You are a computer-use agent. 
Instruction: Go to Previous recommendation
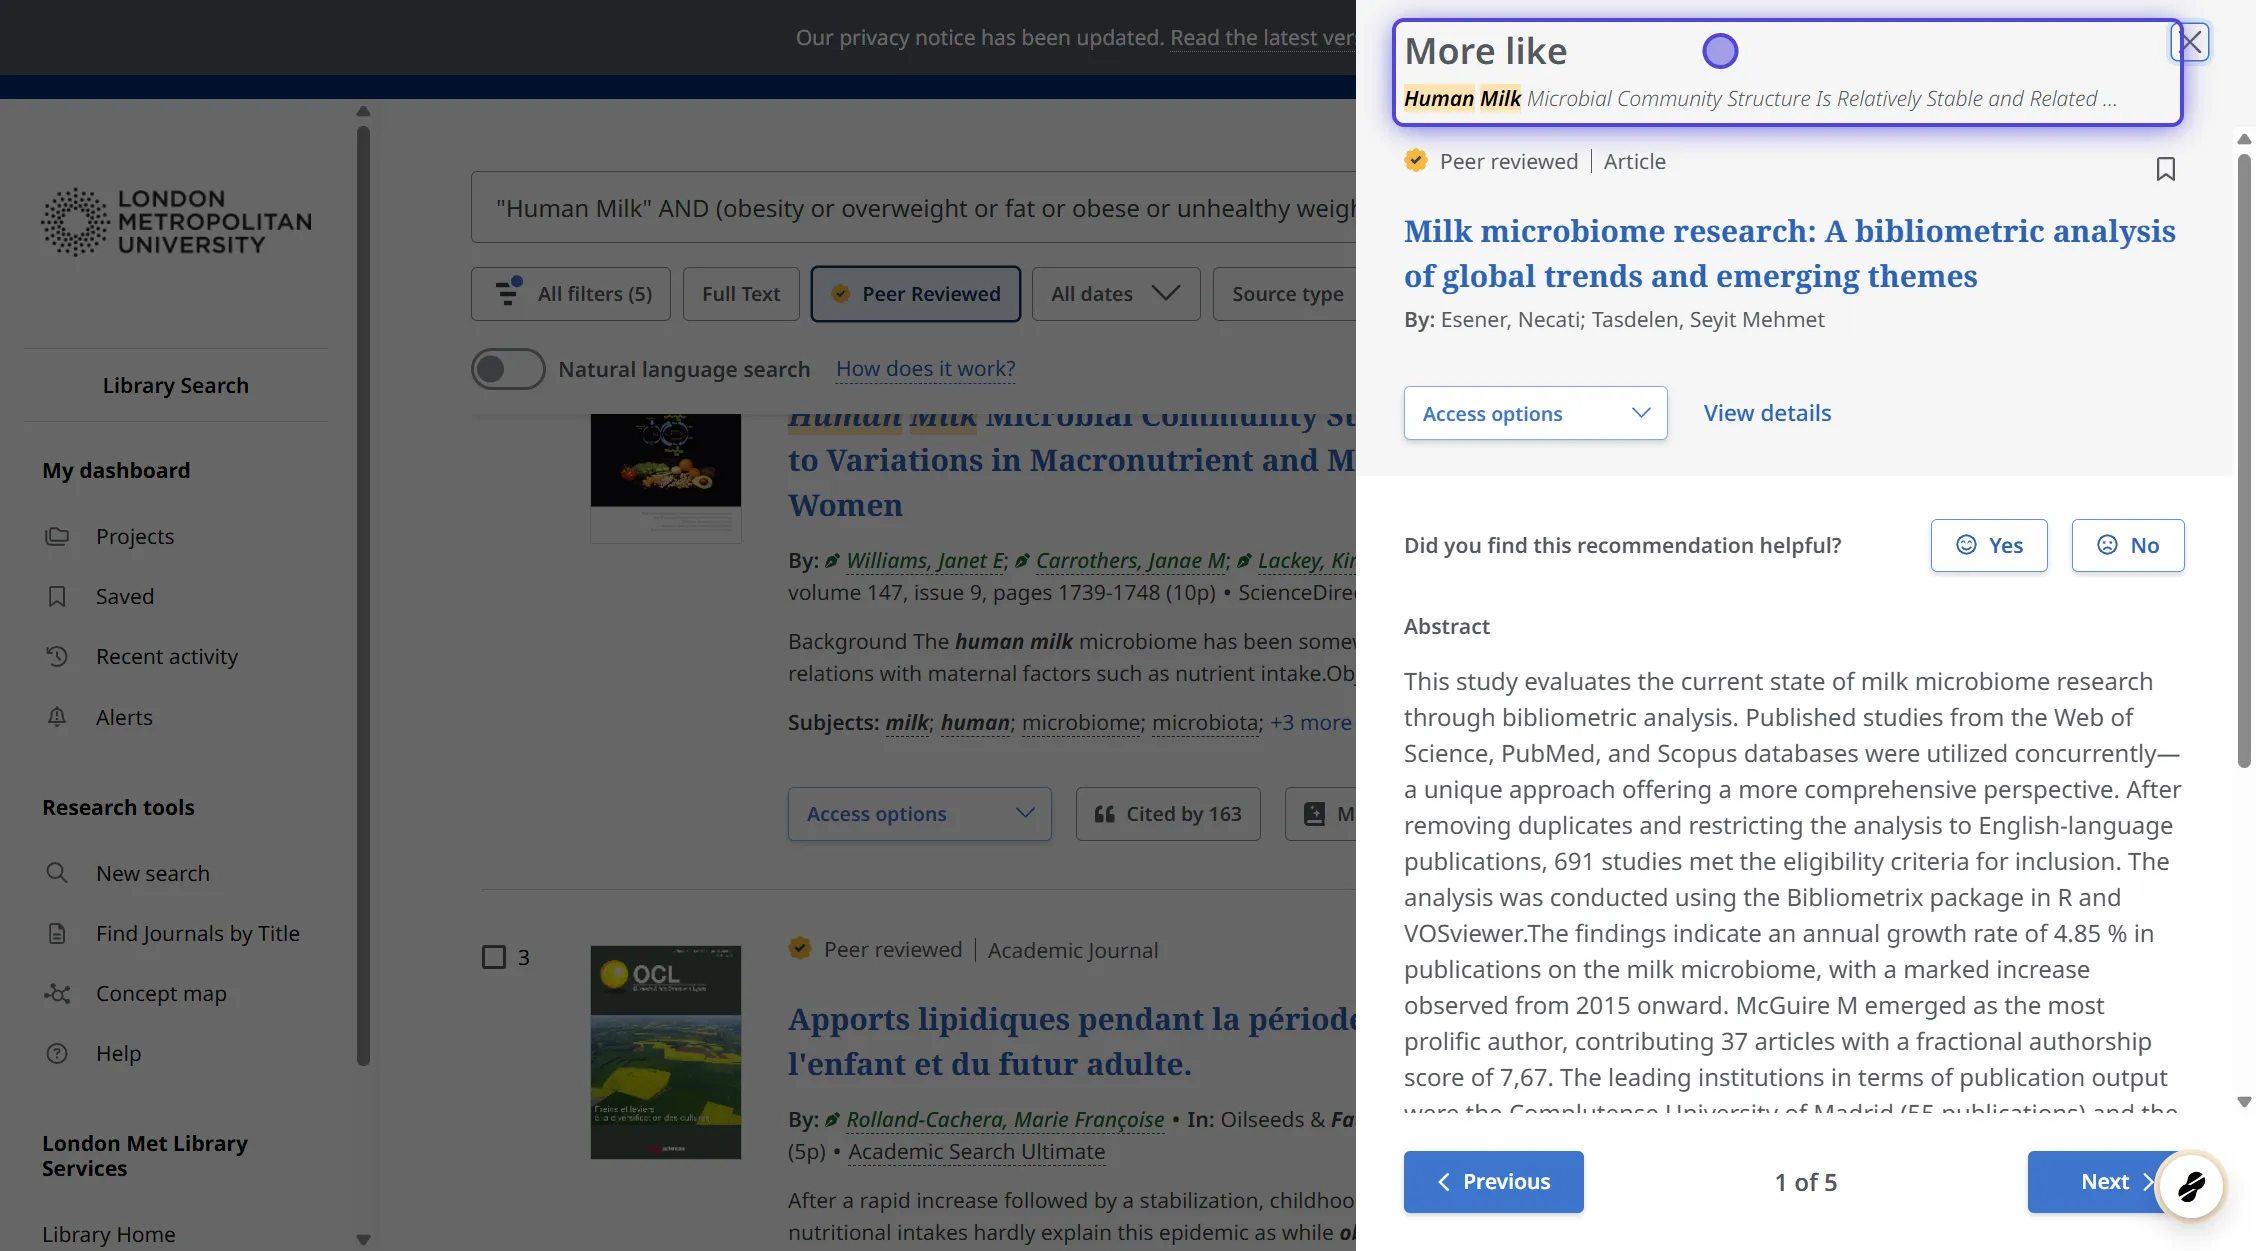tap(1493, 1182)
